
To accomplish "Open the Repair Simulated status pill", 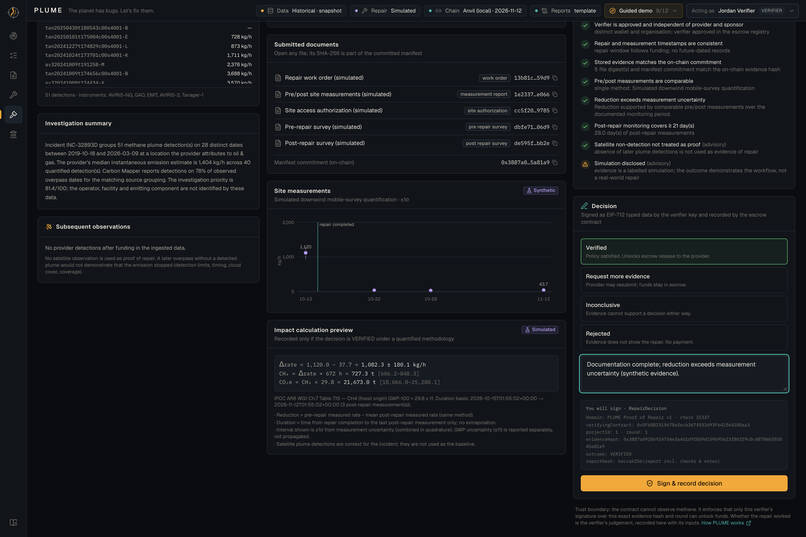I will [386, 11].
